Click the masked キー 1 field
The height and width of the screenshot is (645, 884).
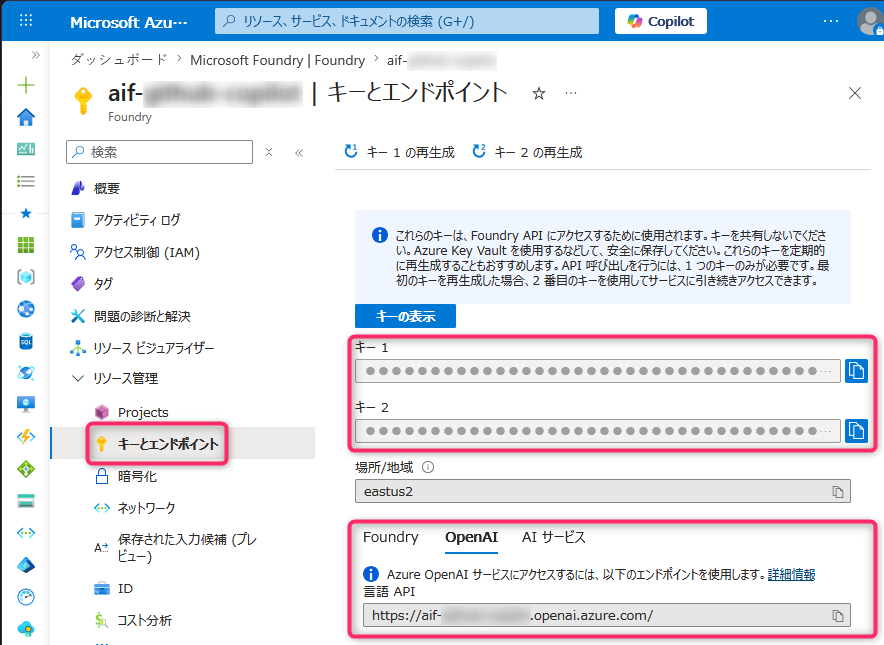point(598,371)
